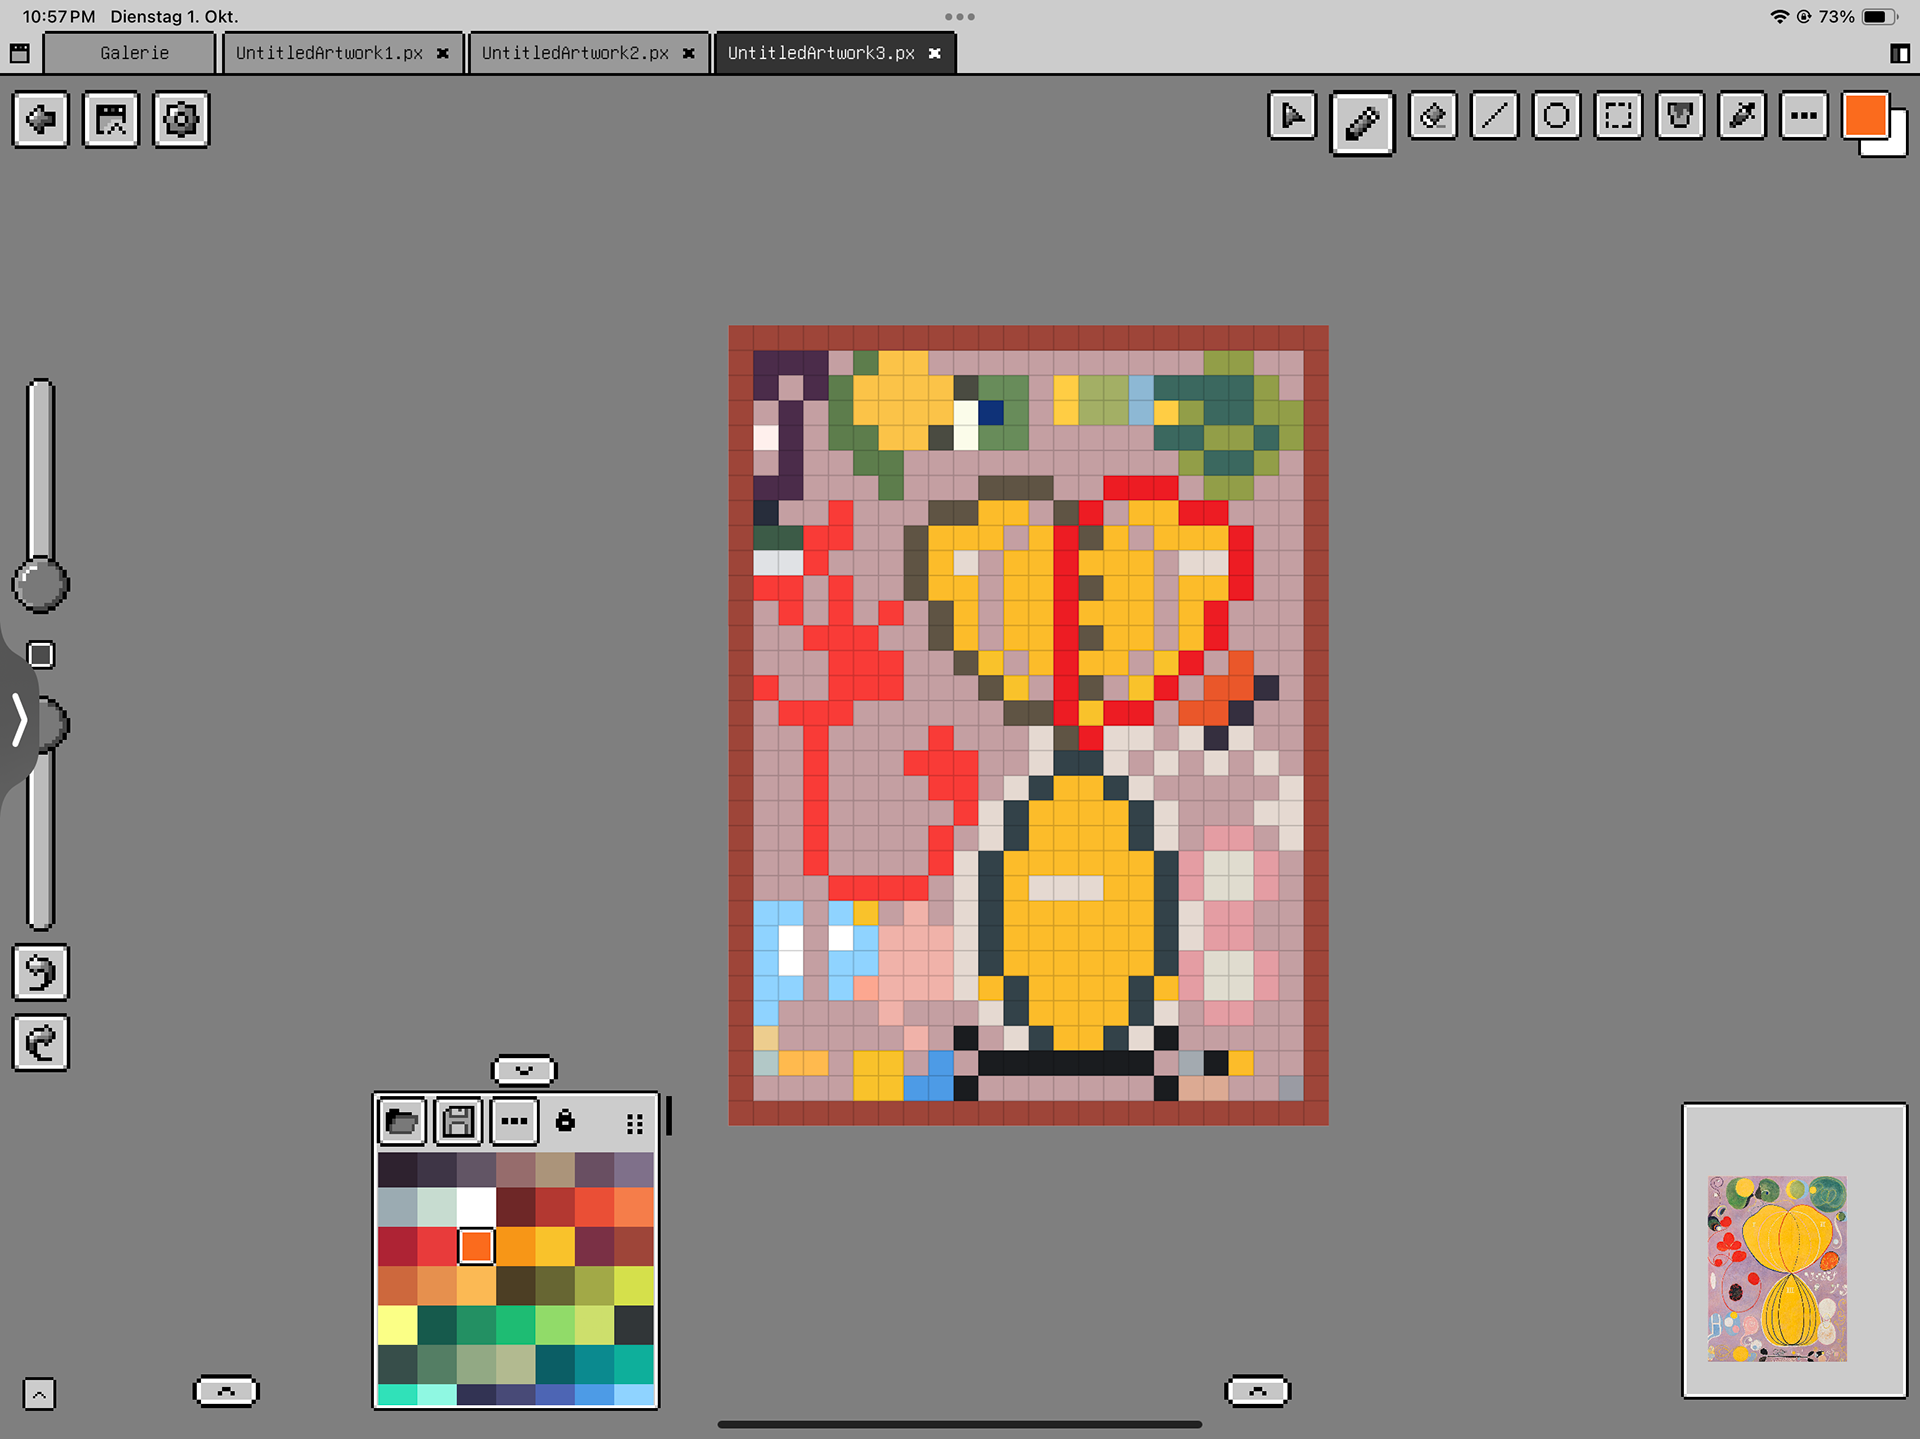This screenshot has width=1920, height=1439.
Task: Click the undo button
Action: pos(40,972)
